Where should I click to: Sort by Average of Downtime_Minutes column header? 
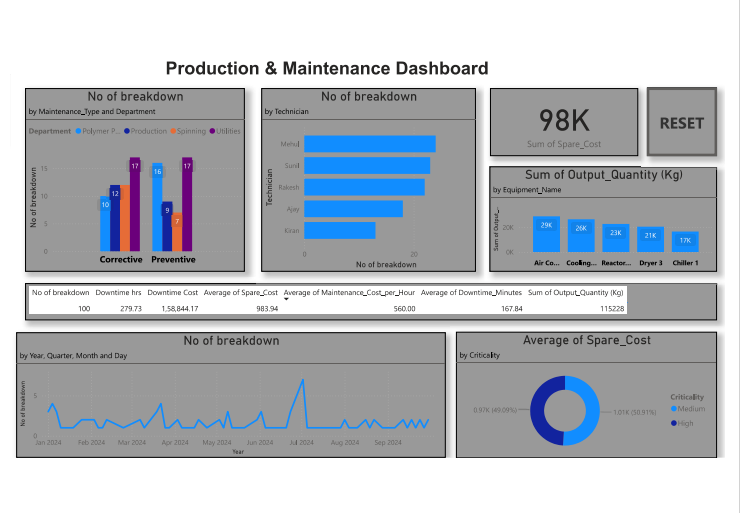tap(471, 293)
